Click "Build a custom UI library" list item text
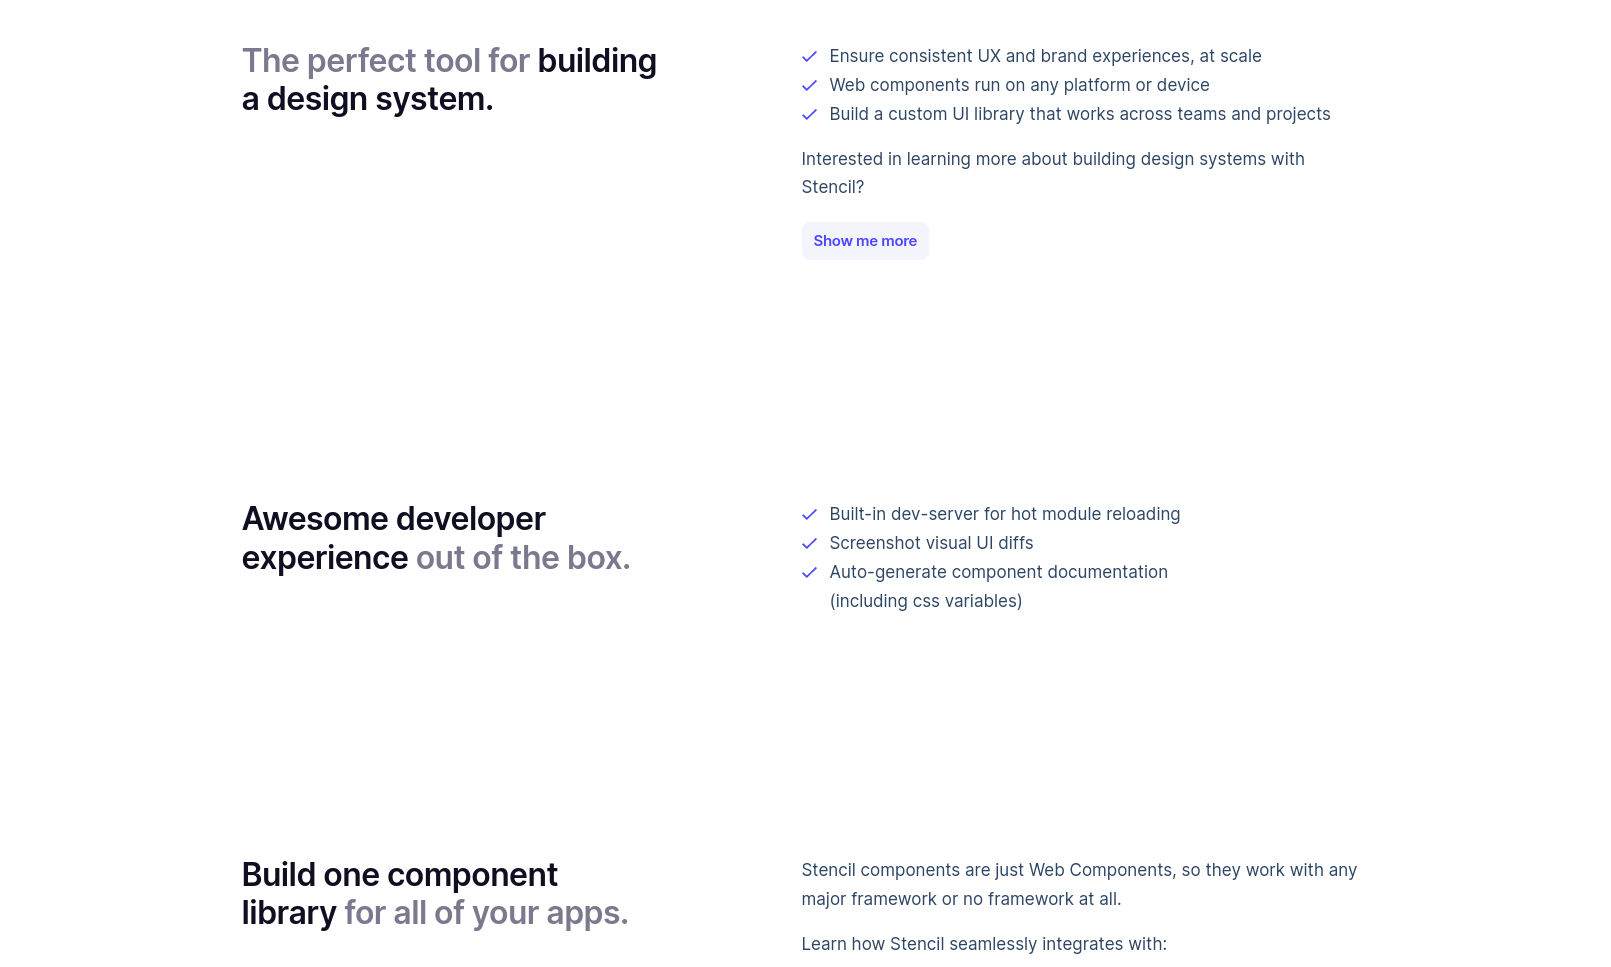This screenshot has height=967, width=1611. (x=1079, y=114)
